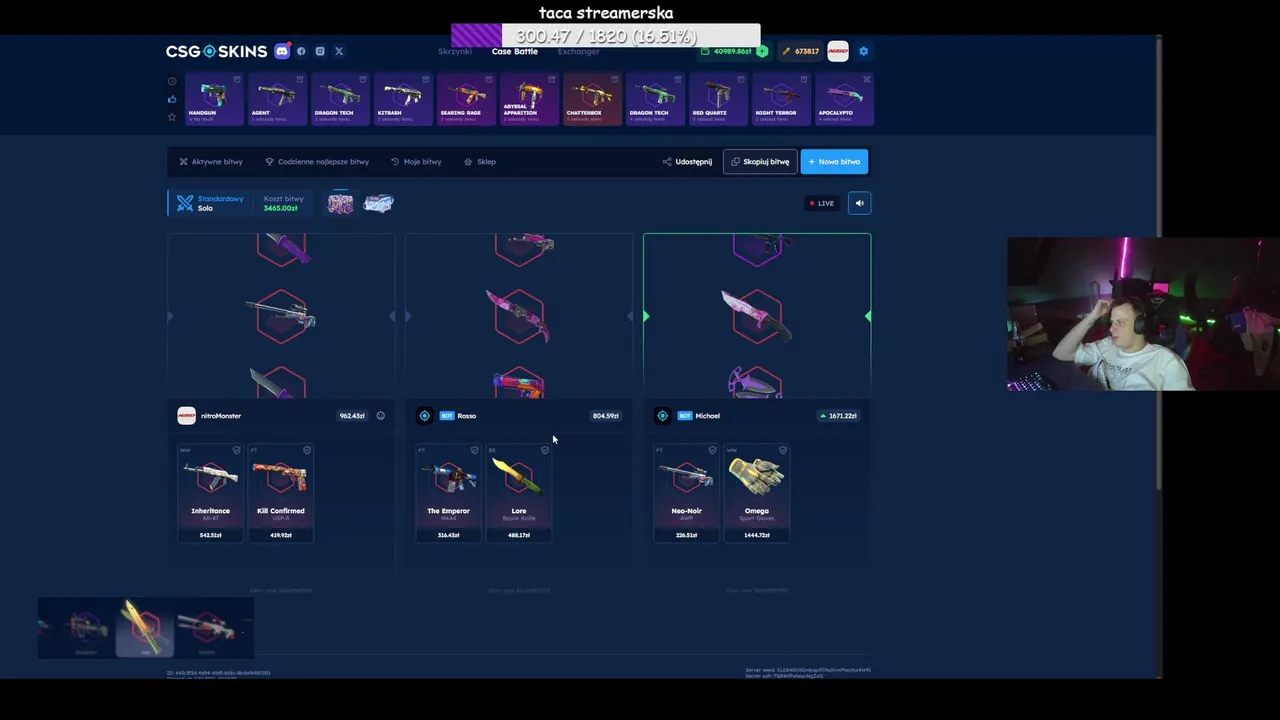Open the Instagram social icon
Viewport: 1280px width, 720px height.
click(x=320, y=51)
